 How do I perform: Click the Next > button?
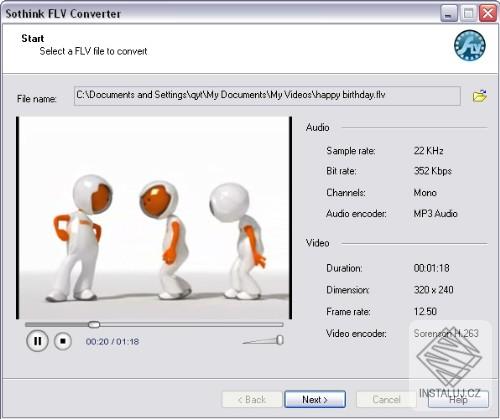[x=315, y=399]
